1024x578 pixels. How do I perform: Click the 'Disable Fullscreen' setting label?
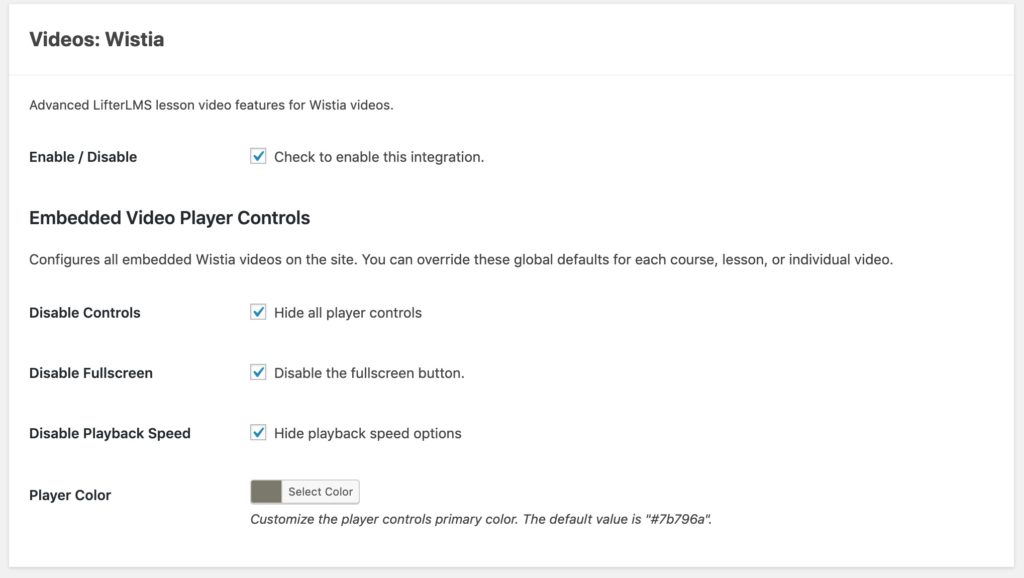[91, 373]
